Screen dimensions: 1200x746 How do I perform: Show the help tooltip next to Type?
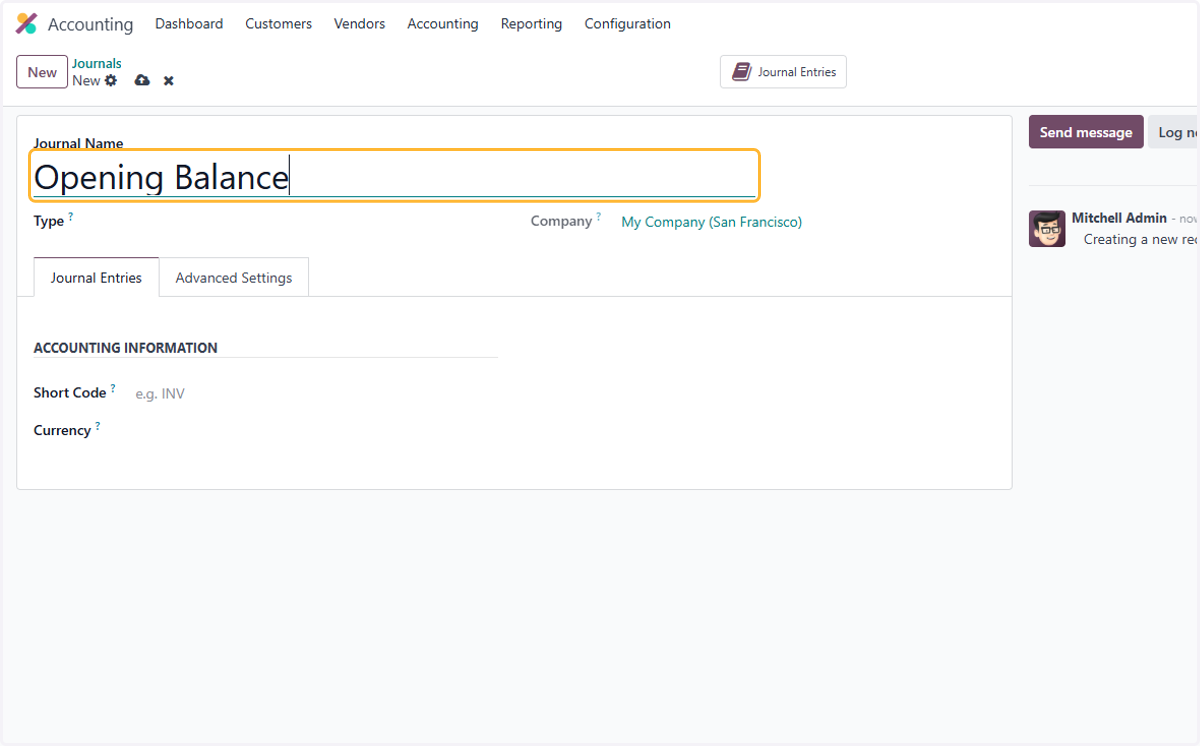point(71,216)
